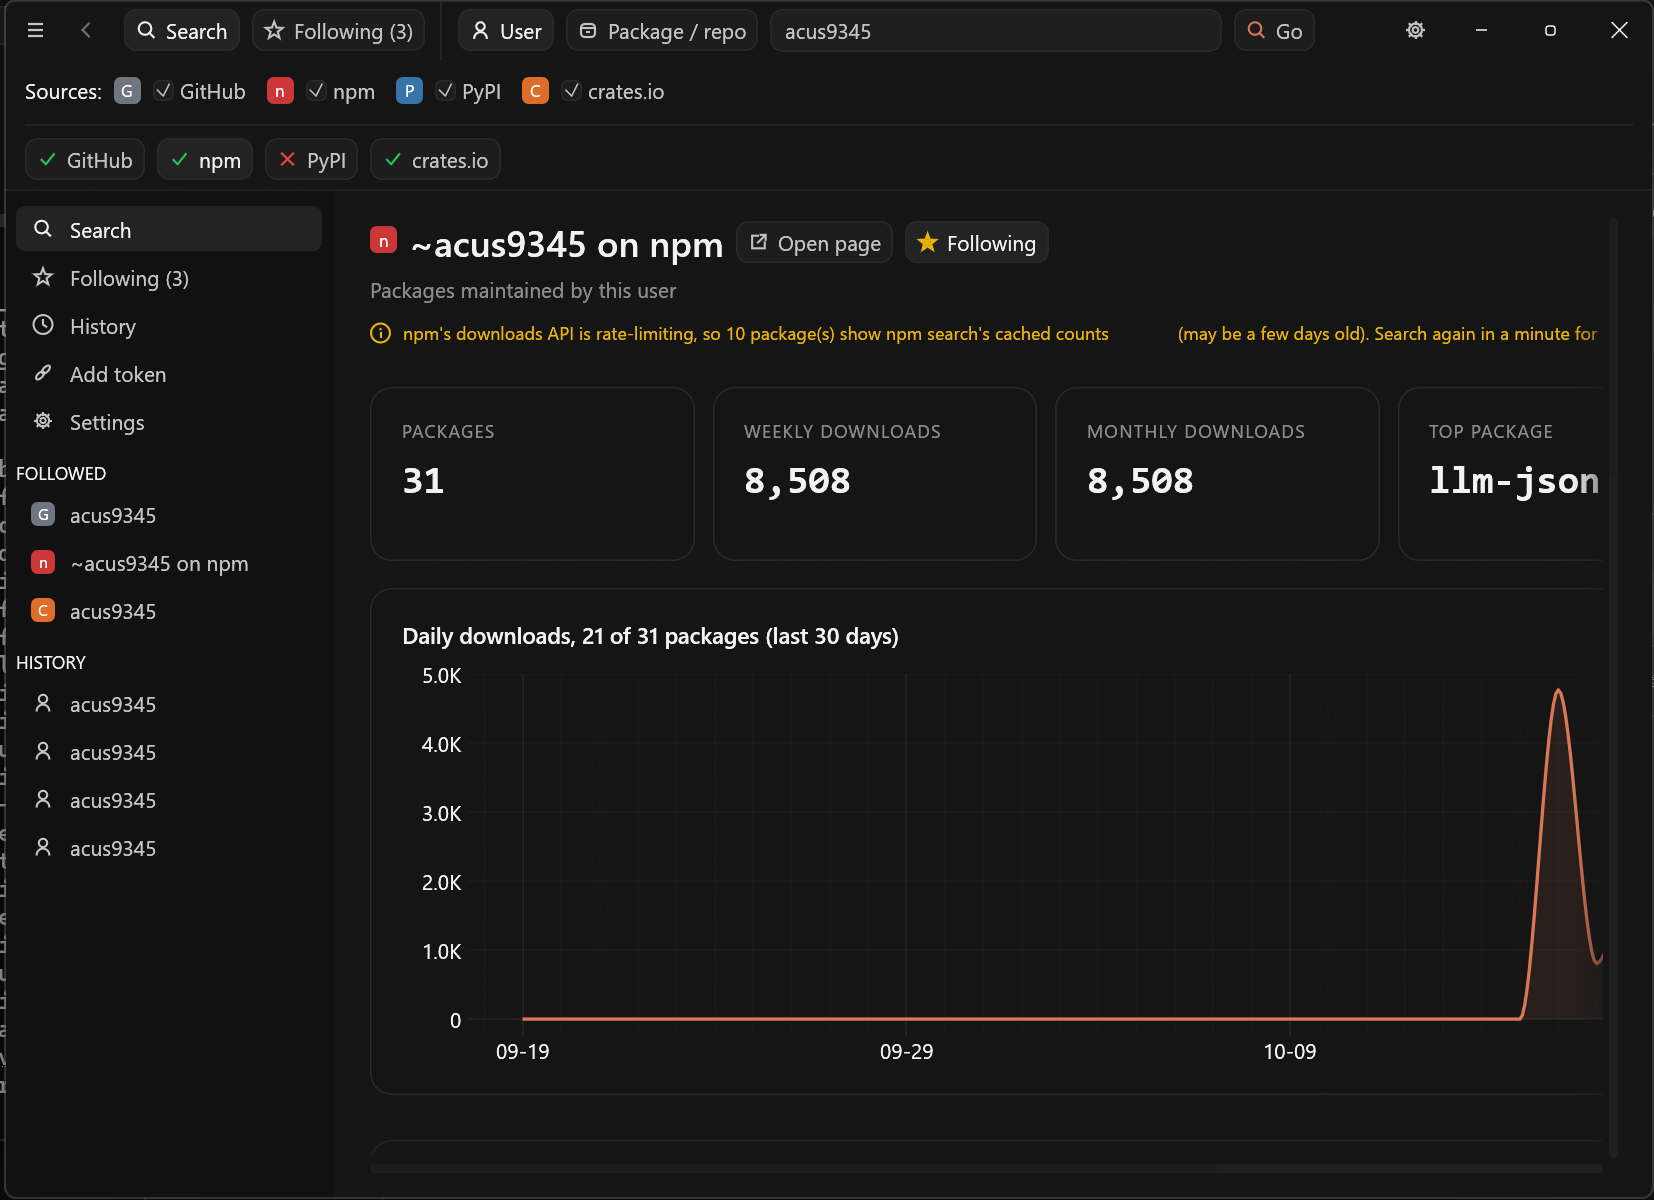Open the hamburger menu icon

coord(35,30)
